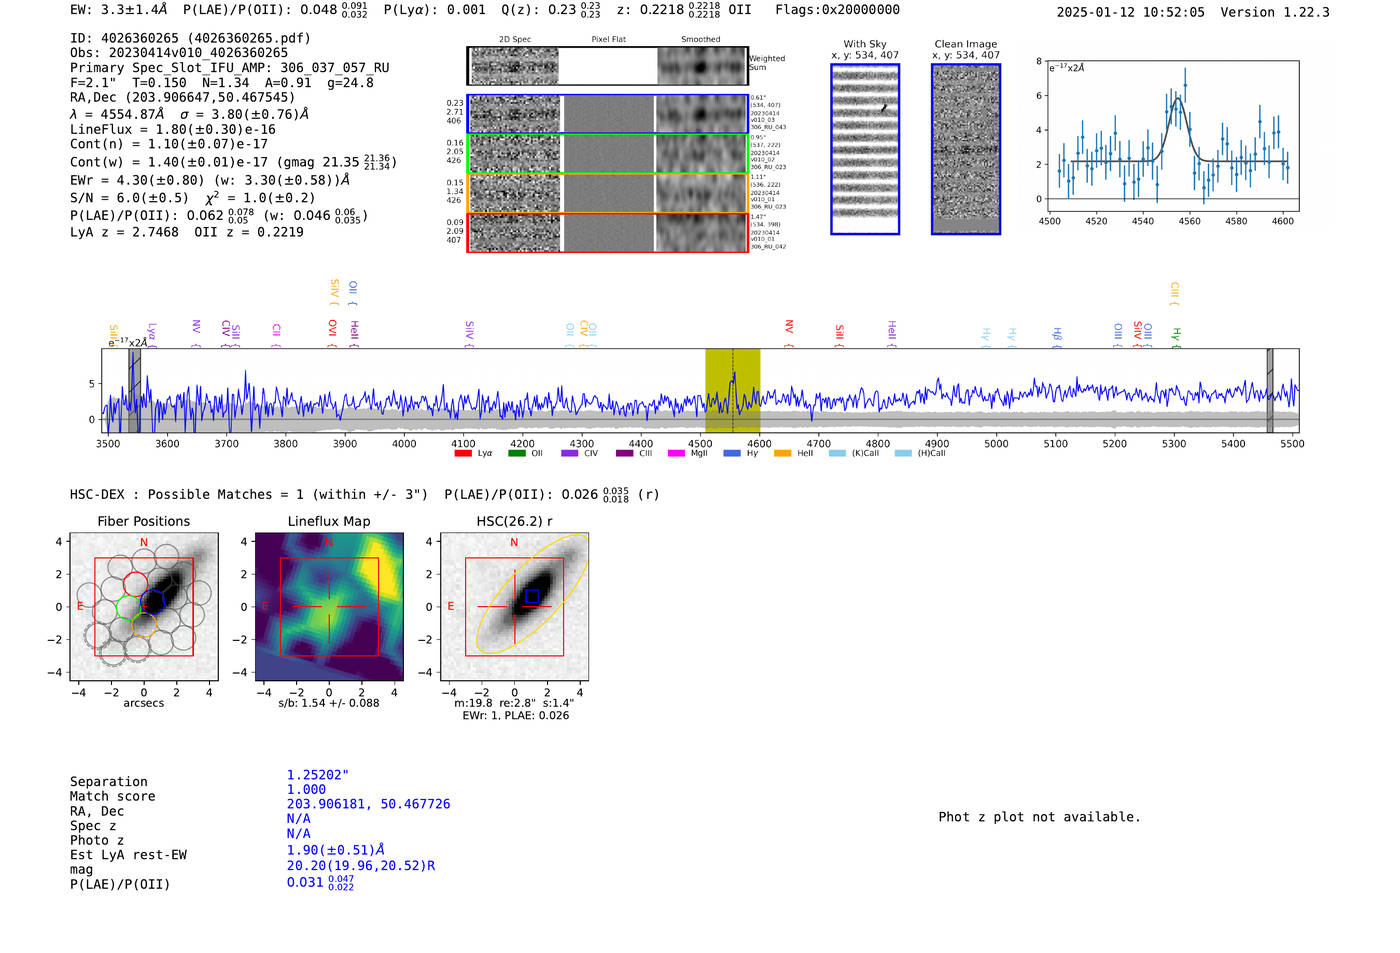Click the green OII legend swatch
This screenshot has width=1400, height=953.
517,453
